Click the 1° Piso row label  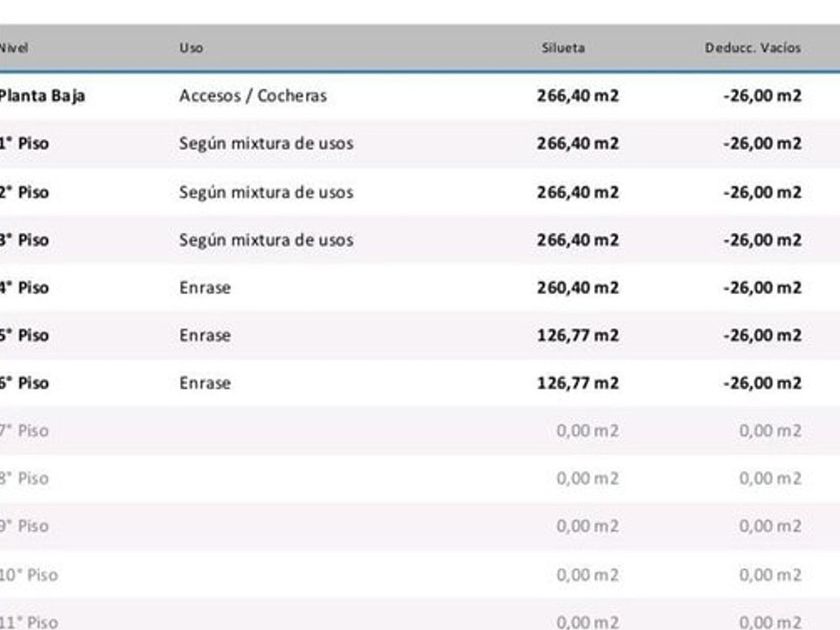coord(24,144)
